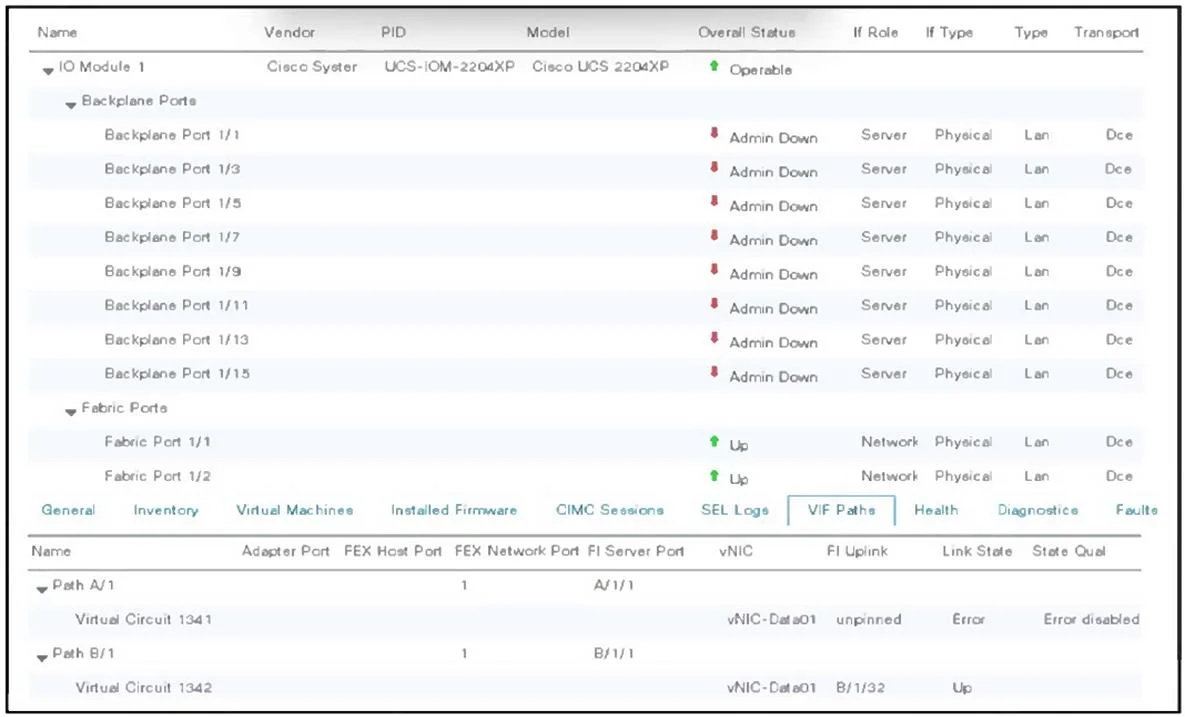
Task: Sort by FI Uplink column header
Action: point(858,551)
